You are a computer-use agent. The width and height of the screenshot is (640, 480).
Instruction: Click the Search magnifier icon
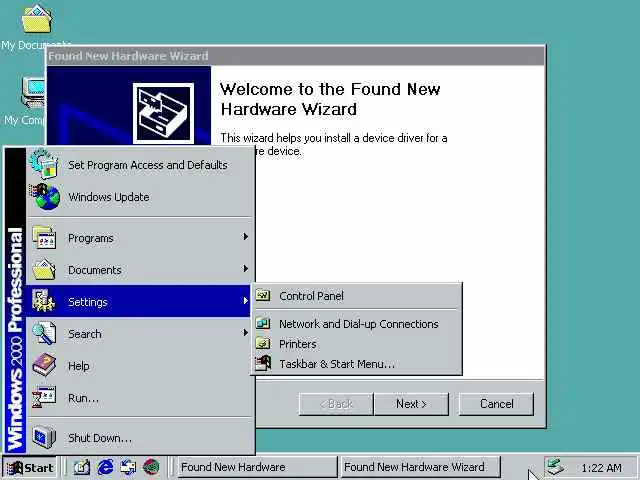(44, 333)
